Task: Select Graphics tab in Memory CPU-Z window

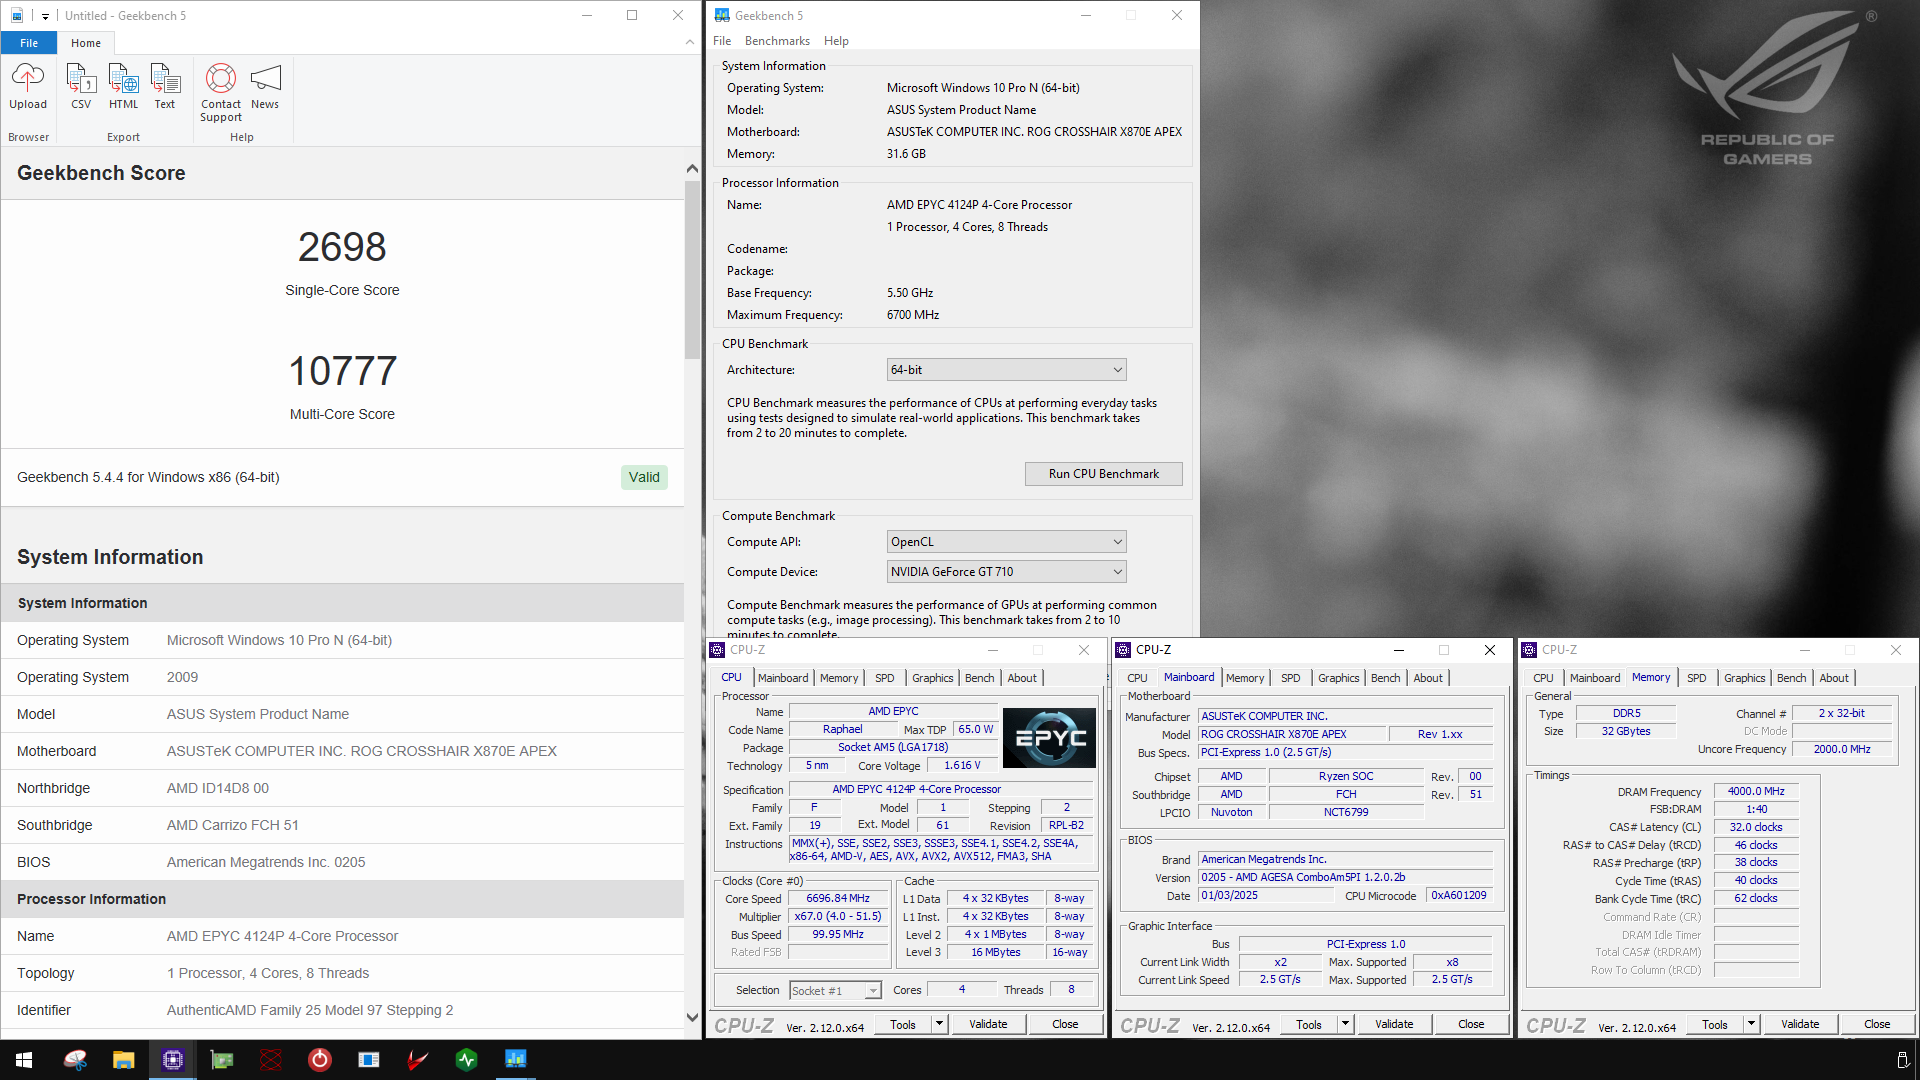Action: 1744,678
